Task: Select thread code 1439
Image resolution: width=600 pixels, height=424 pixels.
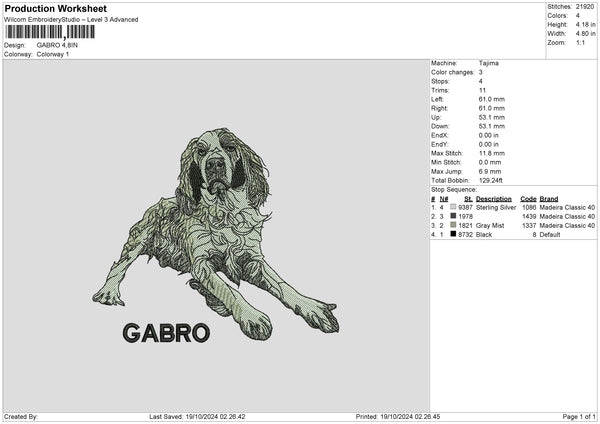Action: click(529, 217)
